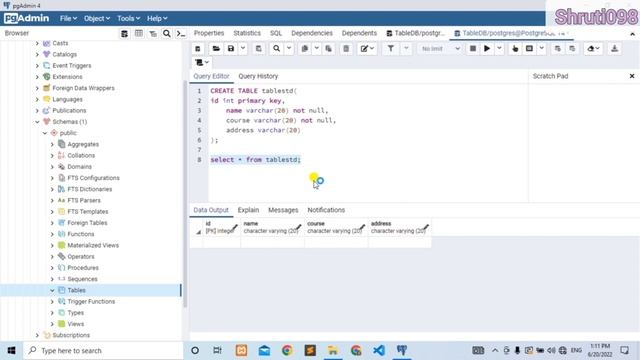The height and width of the screenshot is (360, 640).
Task: Click the Explain query icon
Action: pos(515,49)
